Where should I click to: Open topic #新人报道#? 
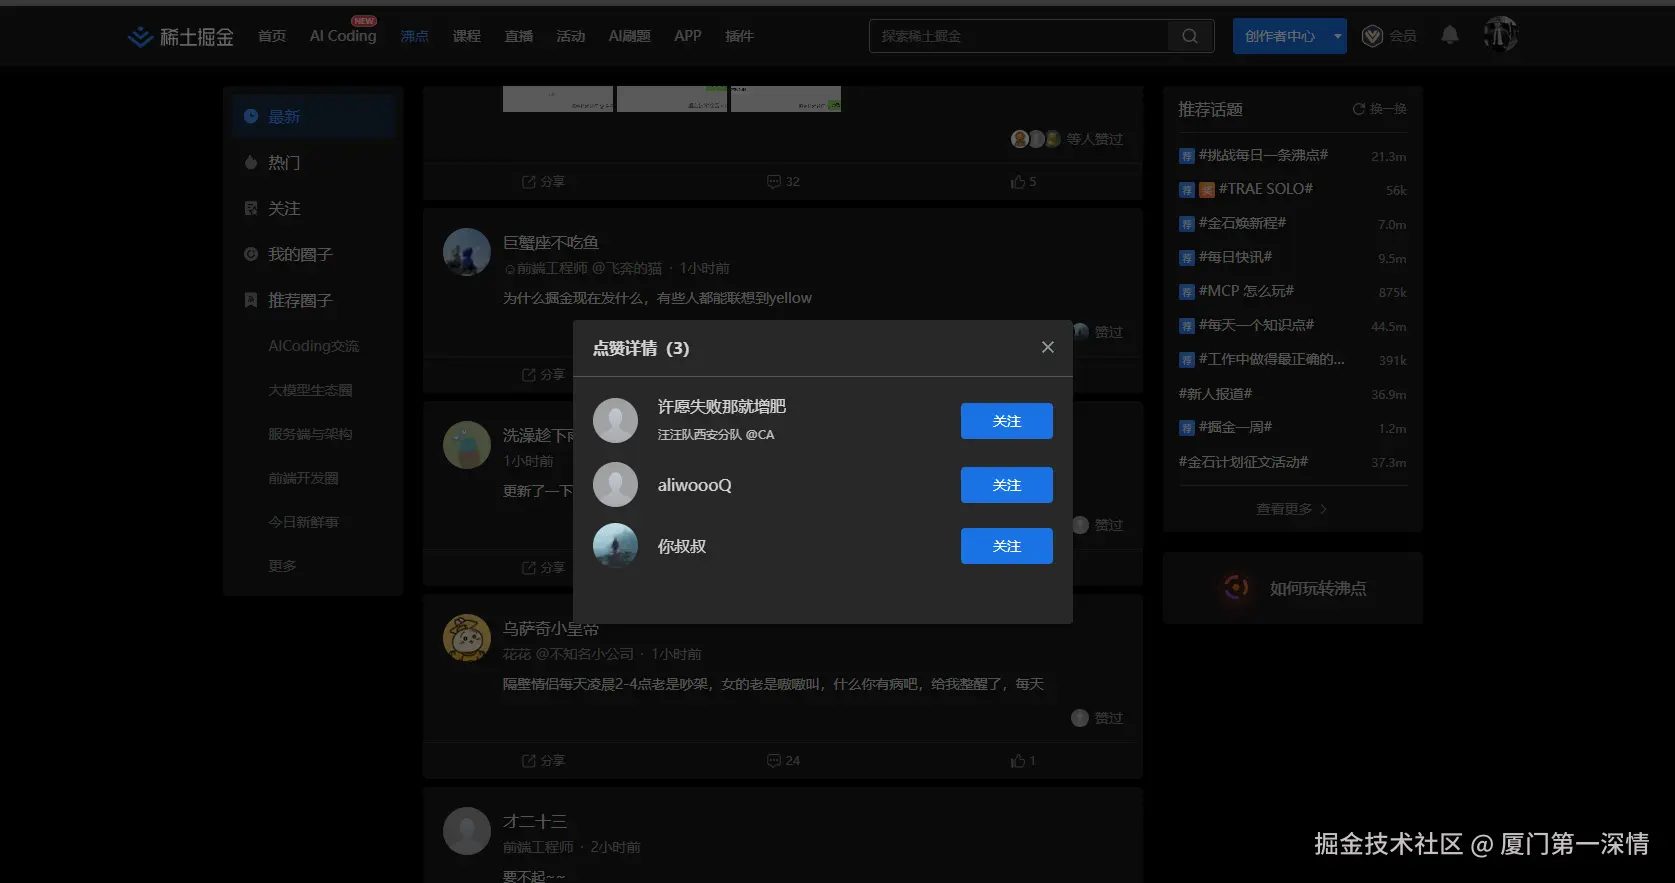coord(1215,394)
